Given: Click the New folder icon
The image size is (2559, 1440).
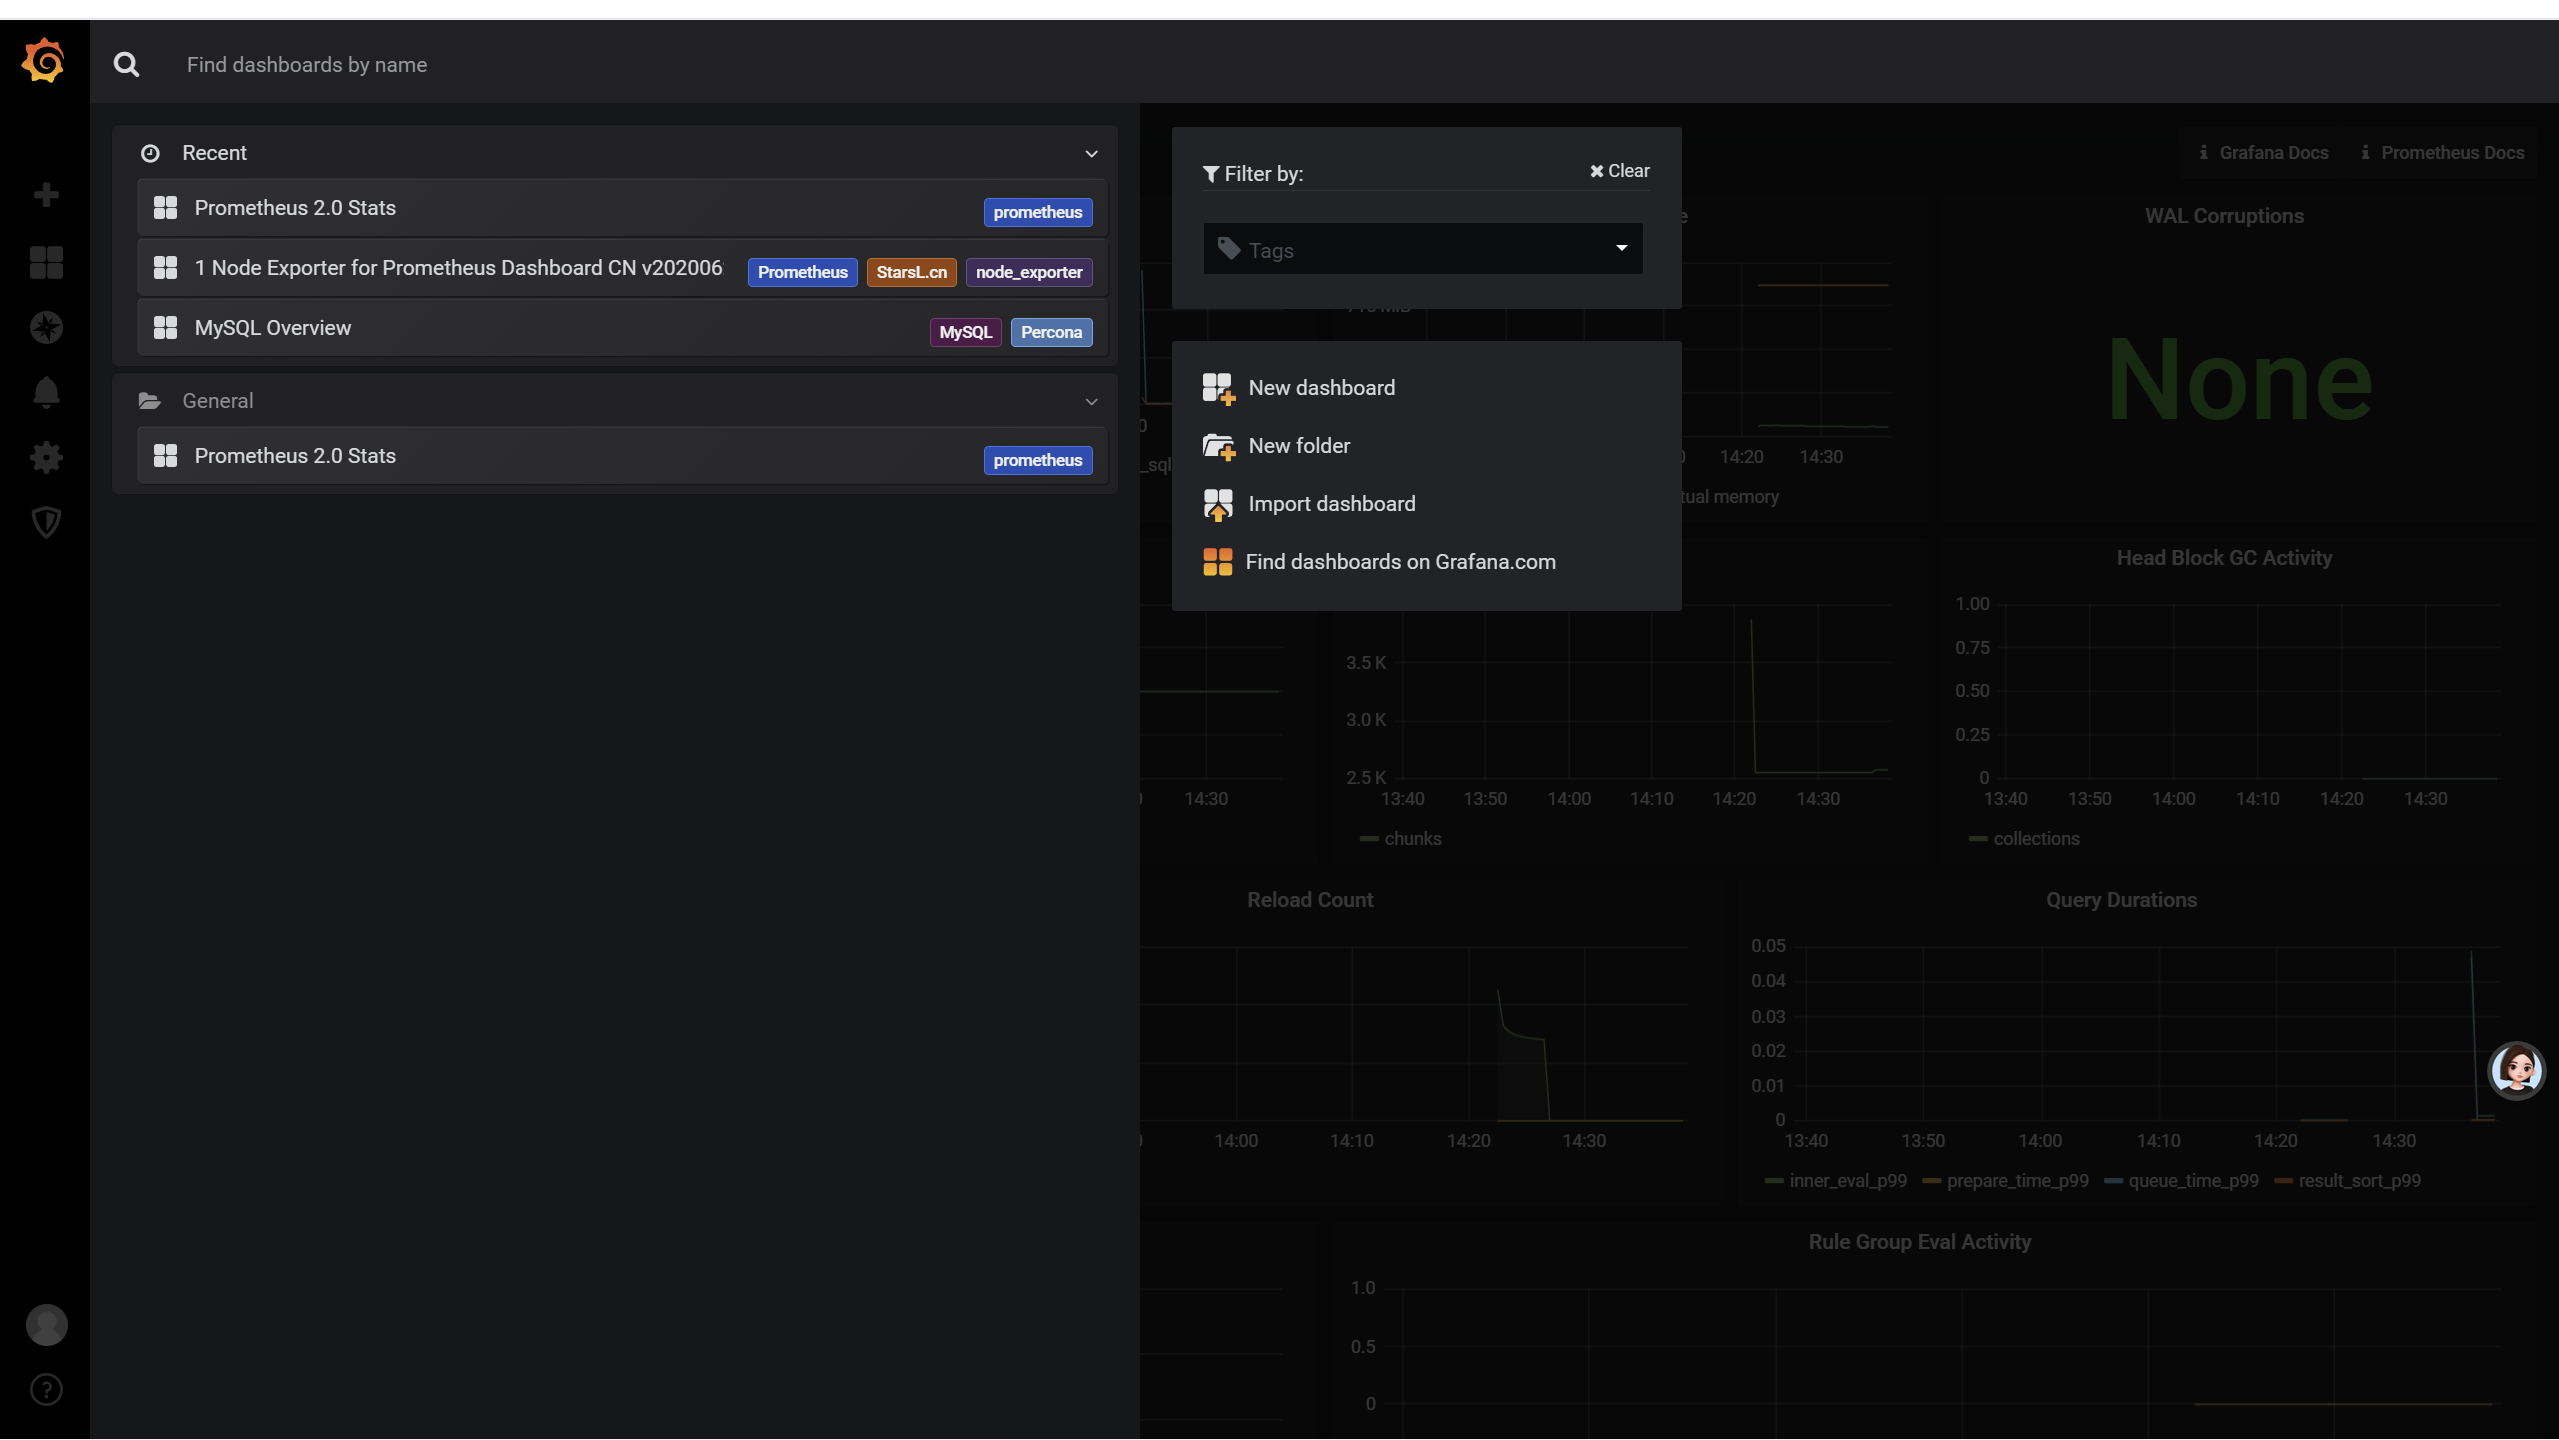Looking at the screenshot, I should pos(1218,446).
